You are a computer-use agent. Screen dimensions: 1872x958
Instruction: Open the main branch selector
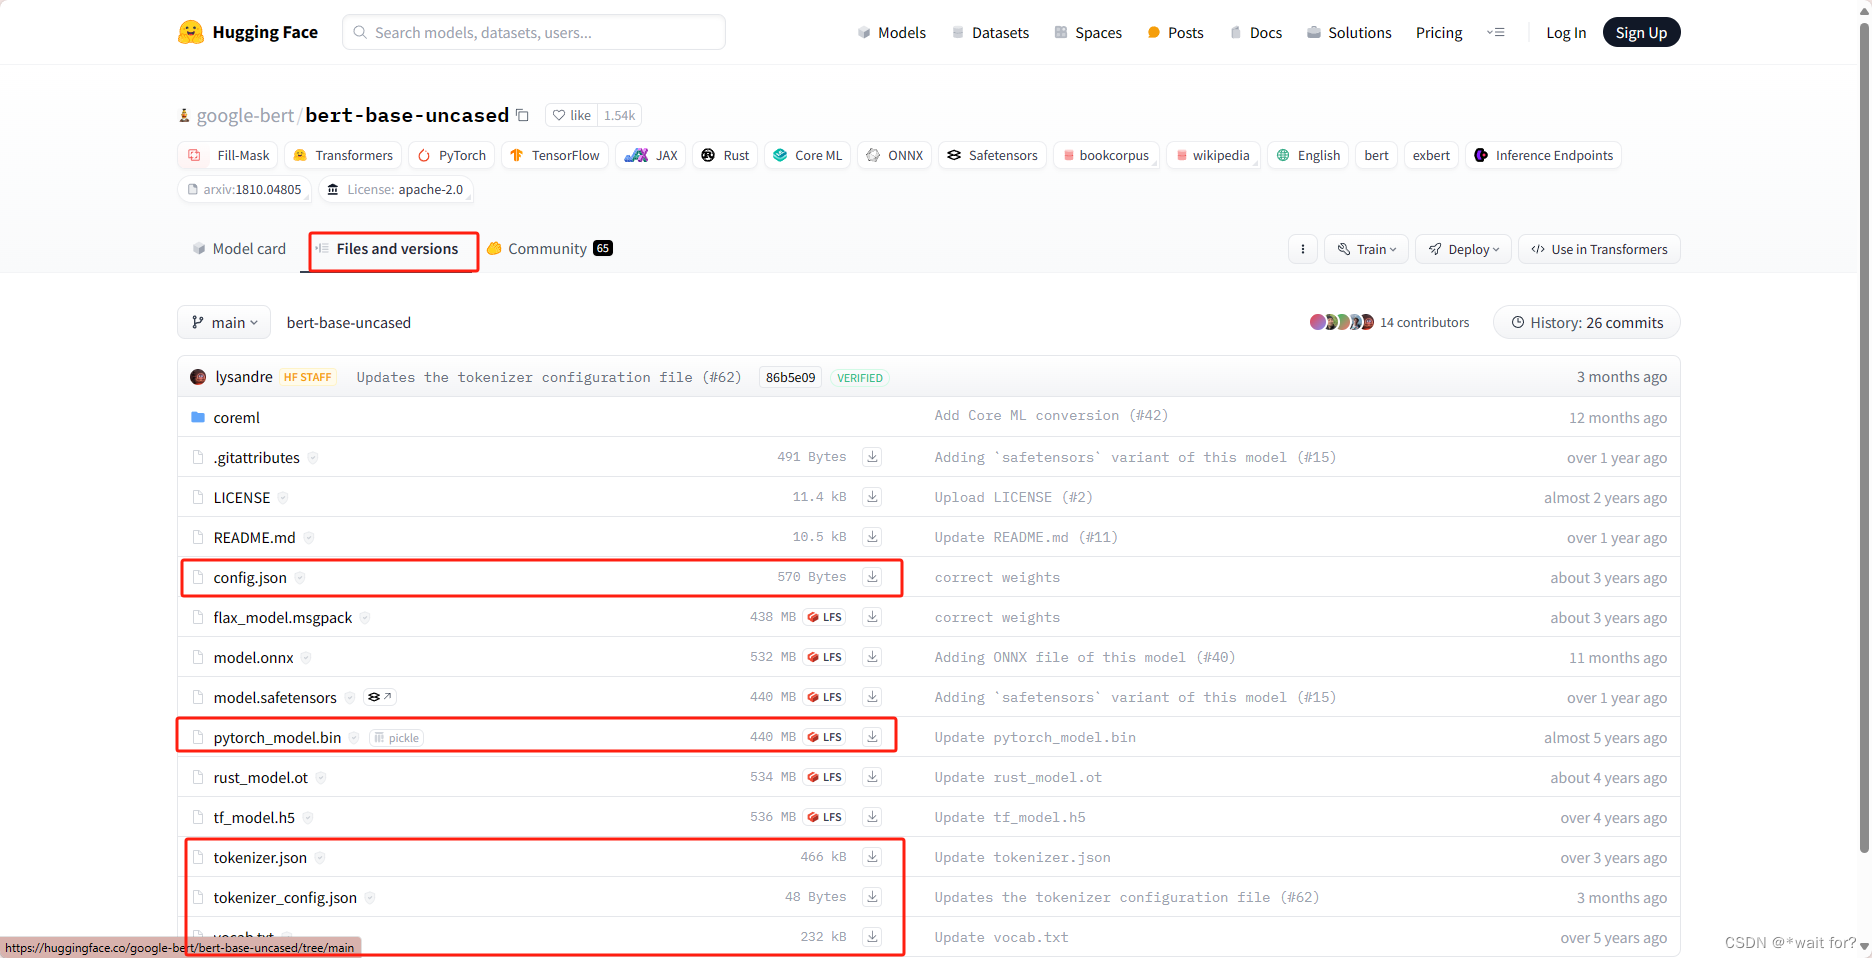[x=223, y=322]
